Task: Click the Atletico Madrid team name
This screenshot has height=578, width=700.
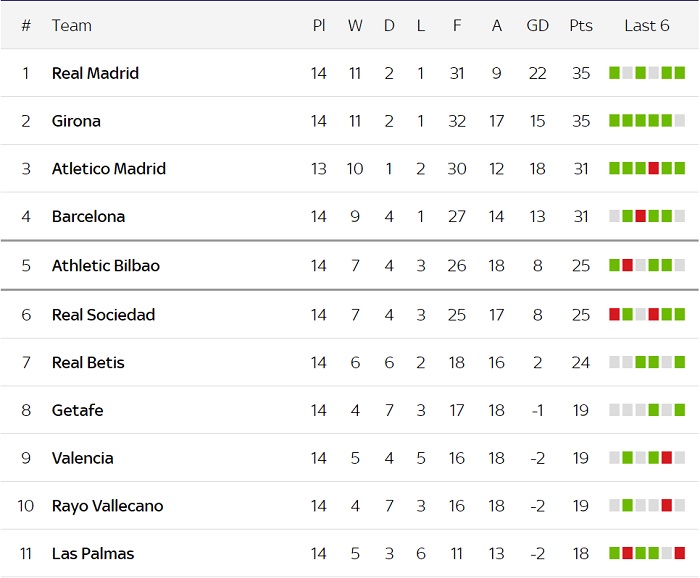Action: pyautogui.click(x=108, y=169)
